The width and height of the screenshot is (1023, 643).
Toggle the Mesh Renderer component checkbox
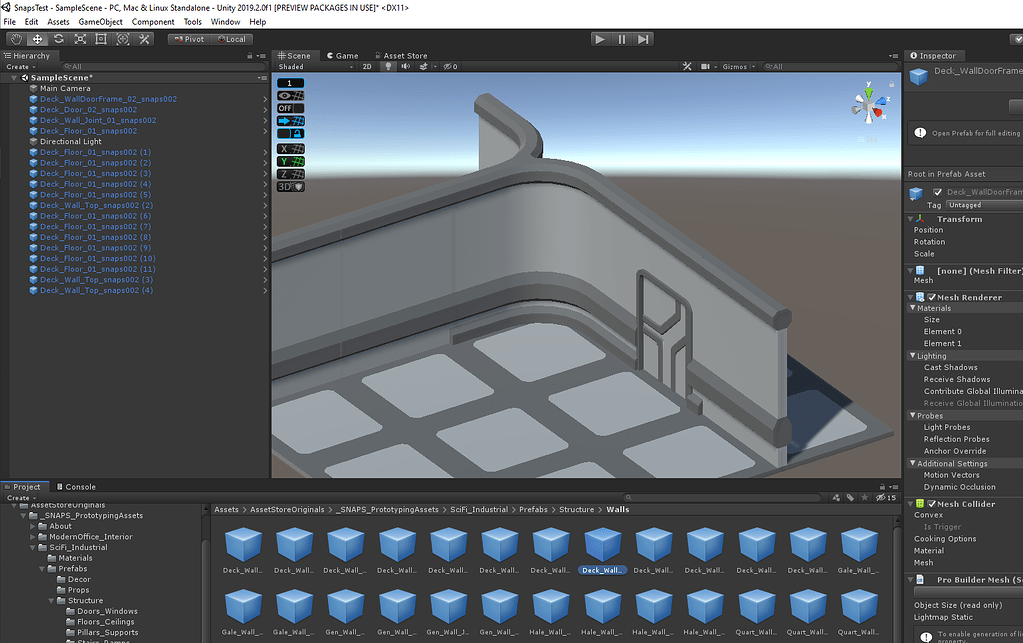932,298
